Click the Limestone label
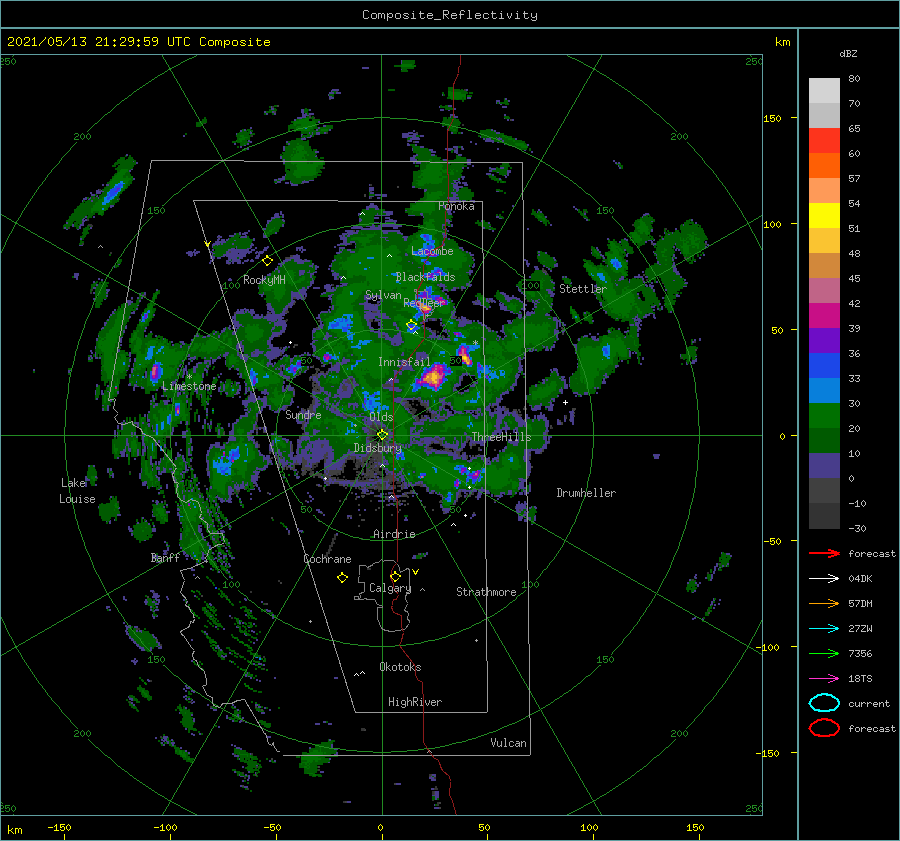This screenshot has width=900, height=841. (189, 386)
